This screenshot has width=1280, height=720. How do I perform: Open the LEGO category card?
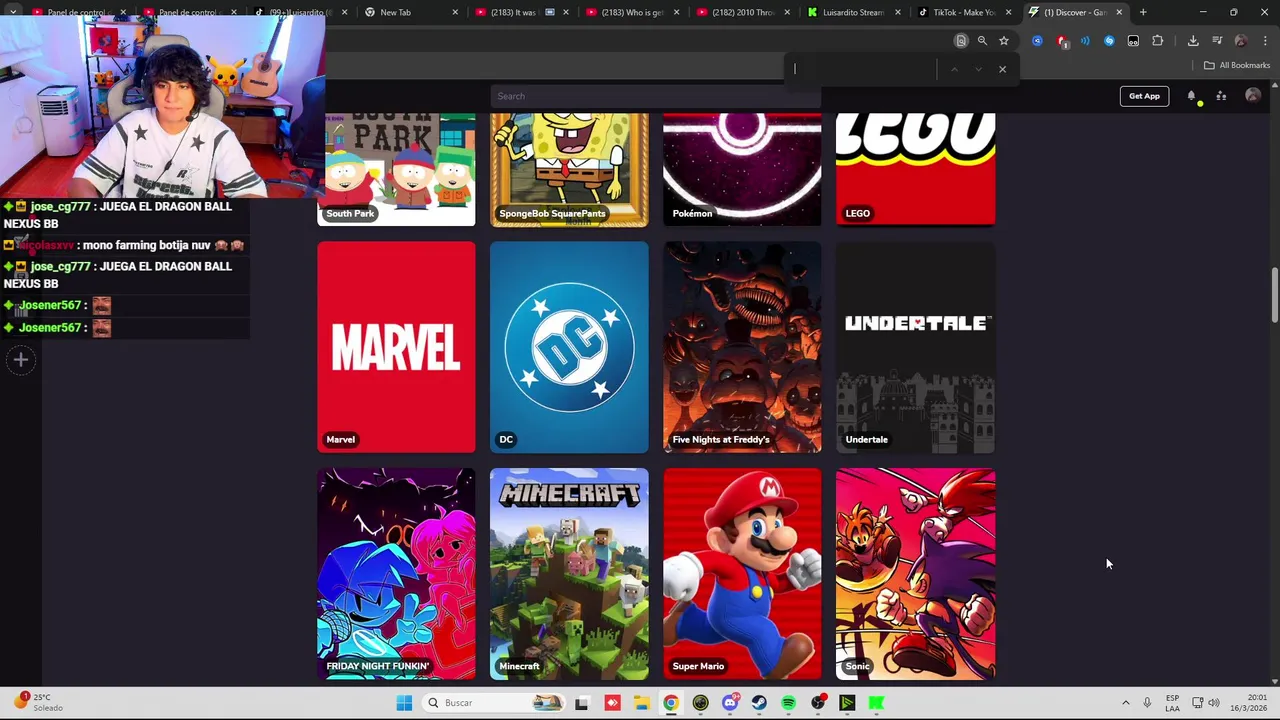(915, 169)
